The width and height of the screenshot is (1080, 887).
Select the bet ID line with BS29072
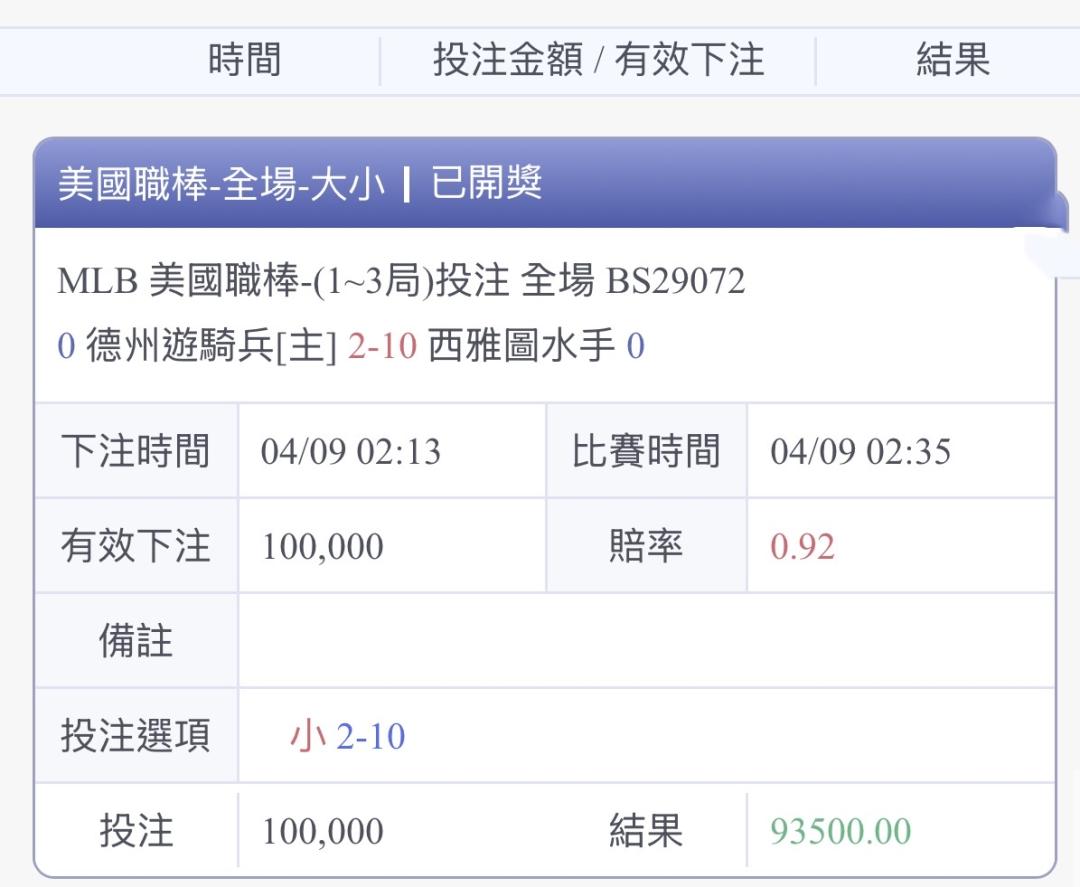click(401, 282)
